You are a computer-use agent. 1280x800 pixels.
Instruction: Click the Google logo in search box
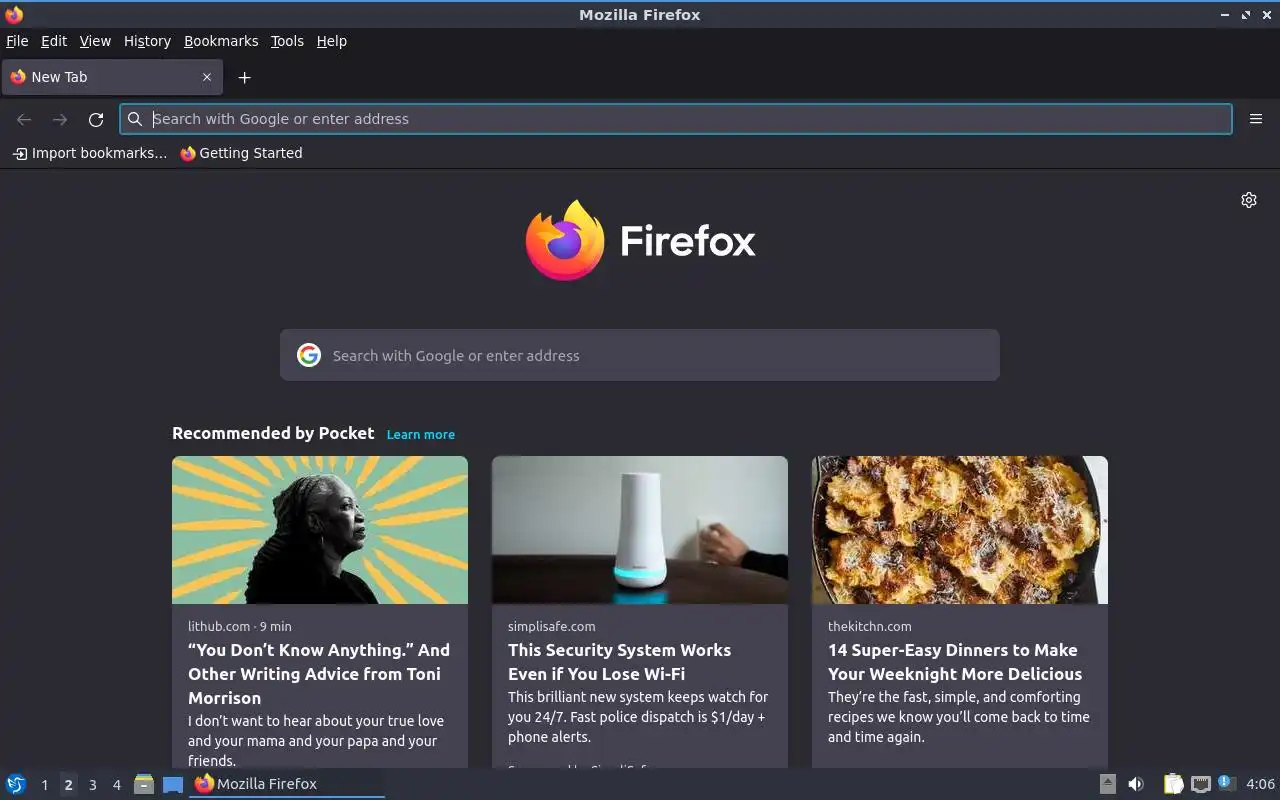point(309,355)
